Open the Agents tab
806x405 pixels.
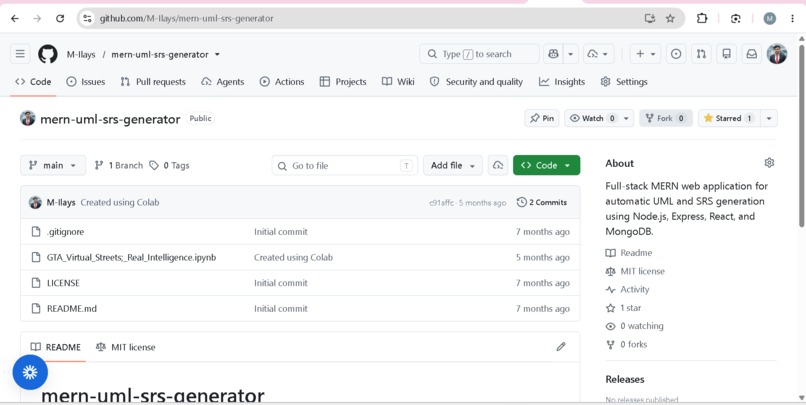[x=223, y=82]
